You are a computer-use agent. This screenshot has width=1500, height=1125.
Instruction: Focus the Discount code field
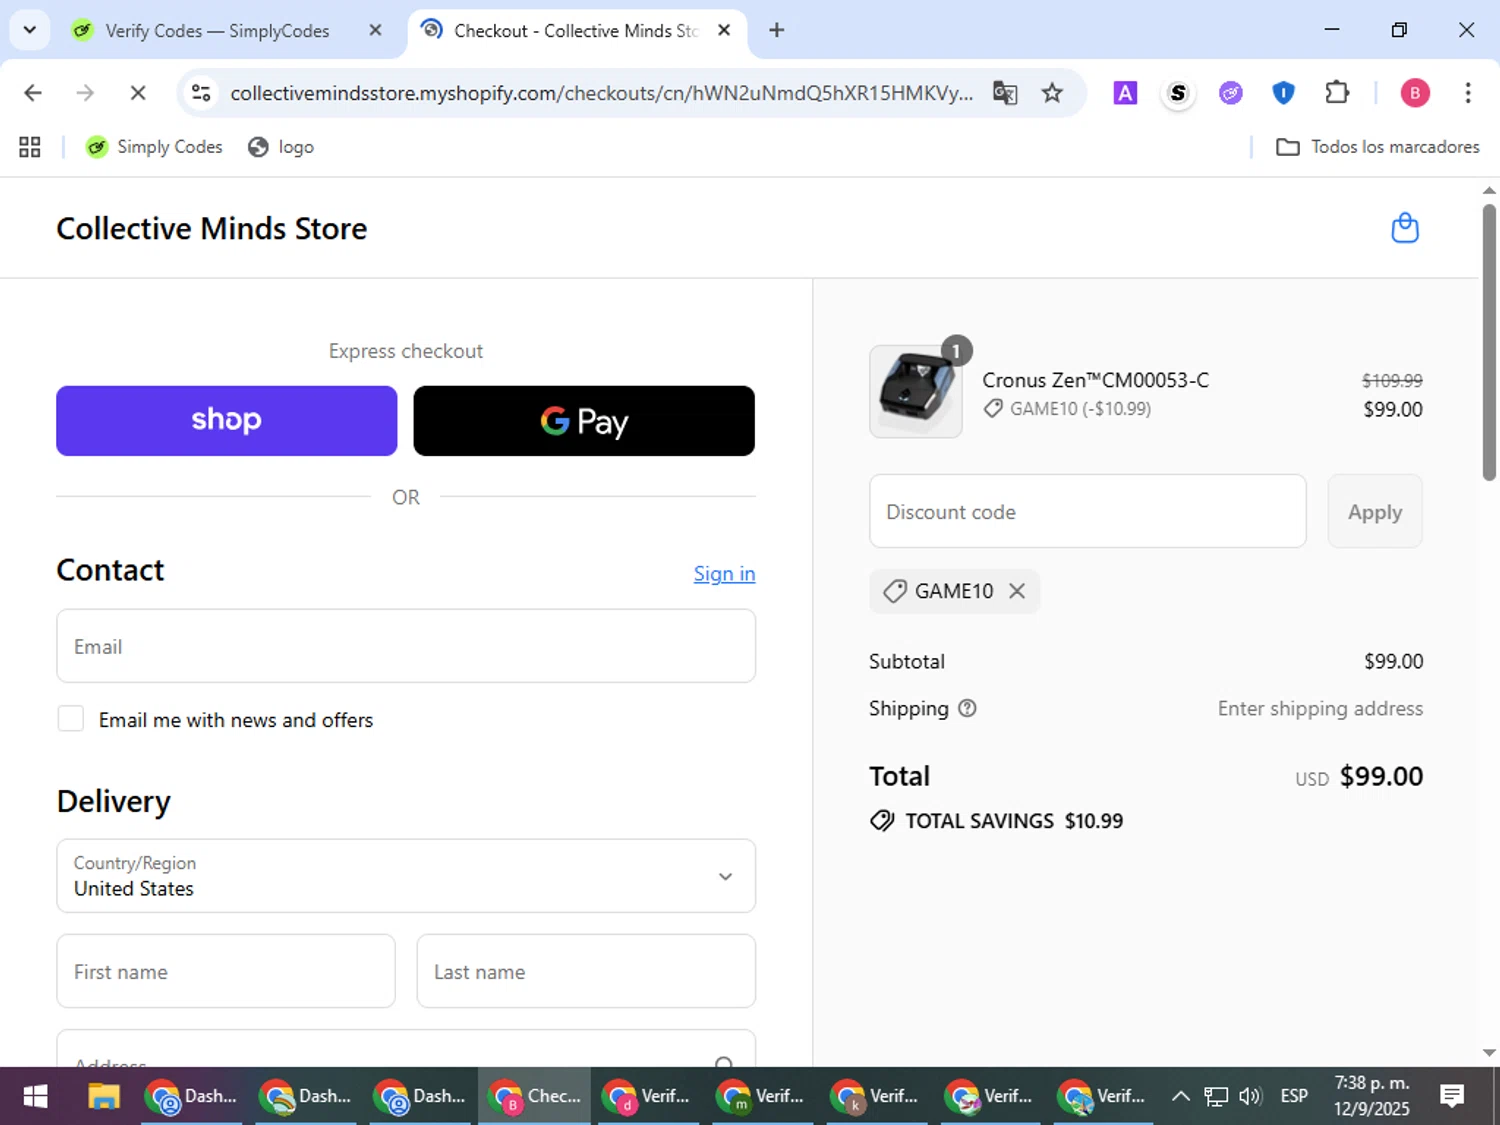1088,511
